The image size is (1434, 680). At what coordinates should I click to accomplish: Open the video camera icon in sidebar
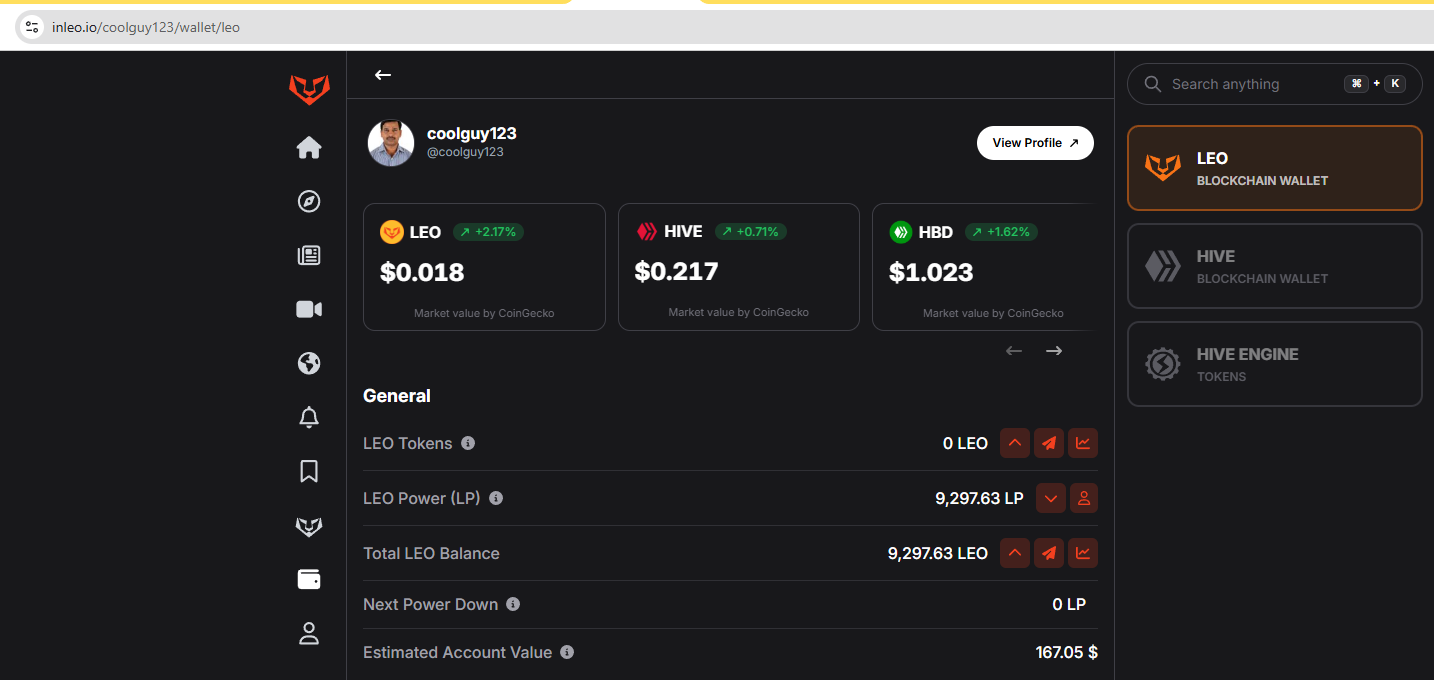pos(309,309)
